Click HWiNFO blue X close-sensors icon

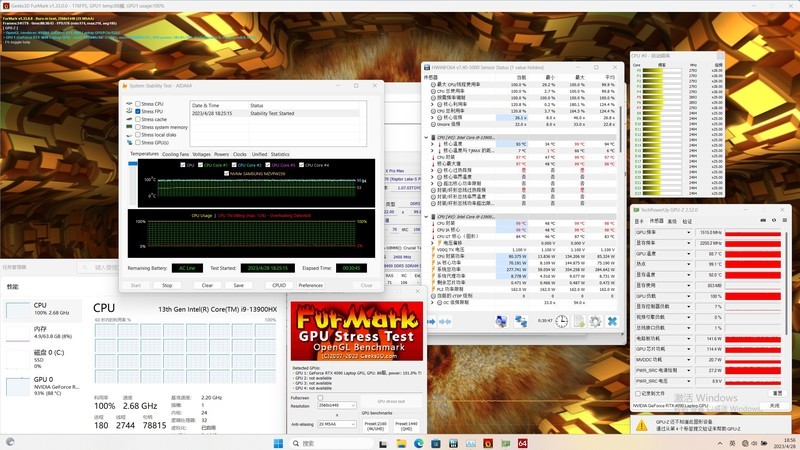click(x=612, y=321)
